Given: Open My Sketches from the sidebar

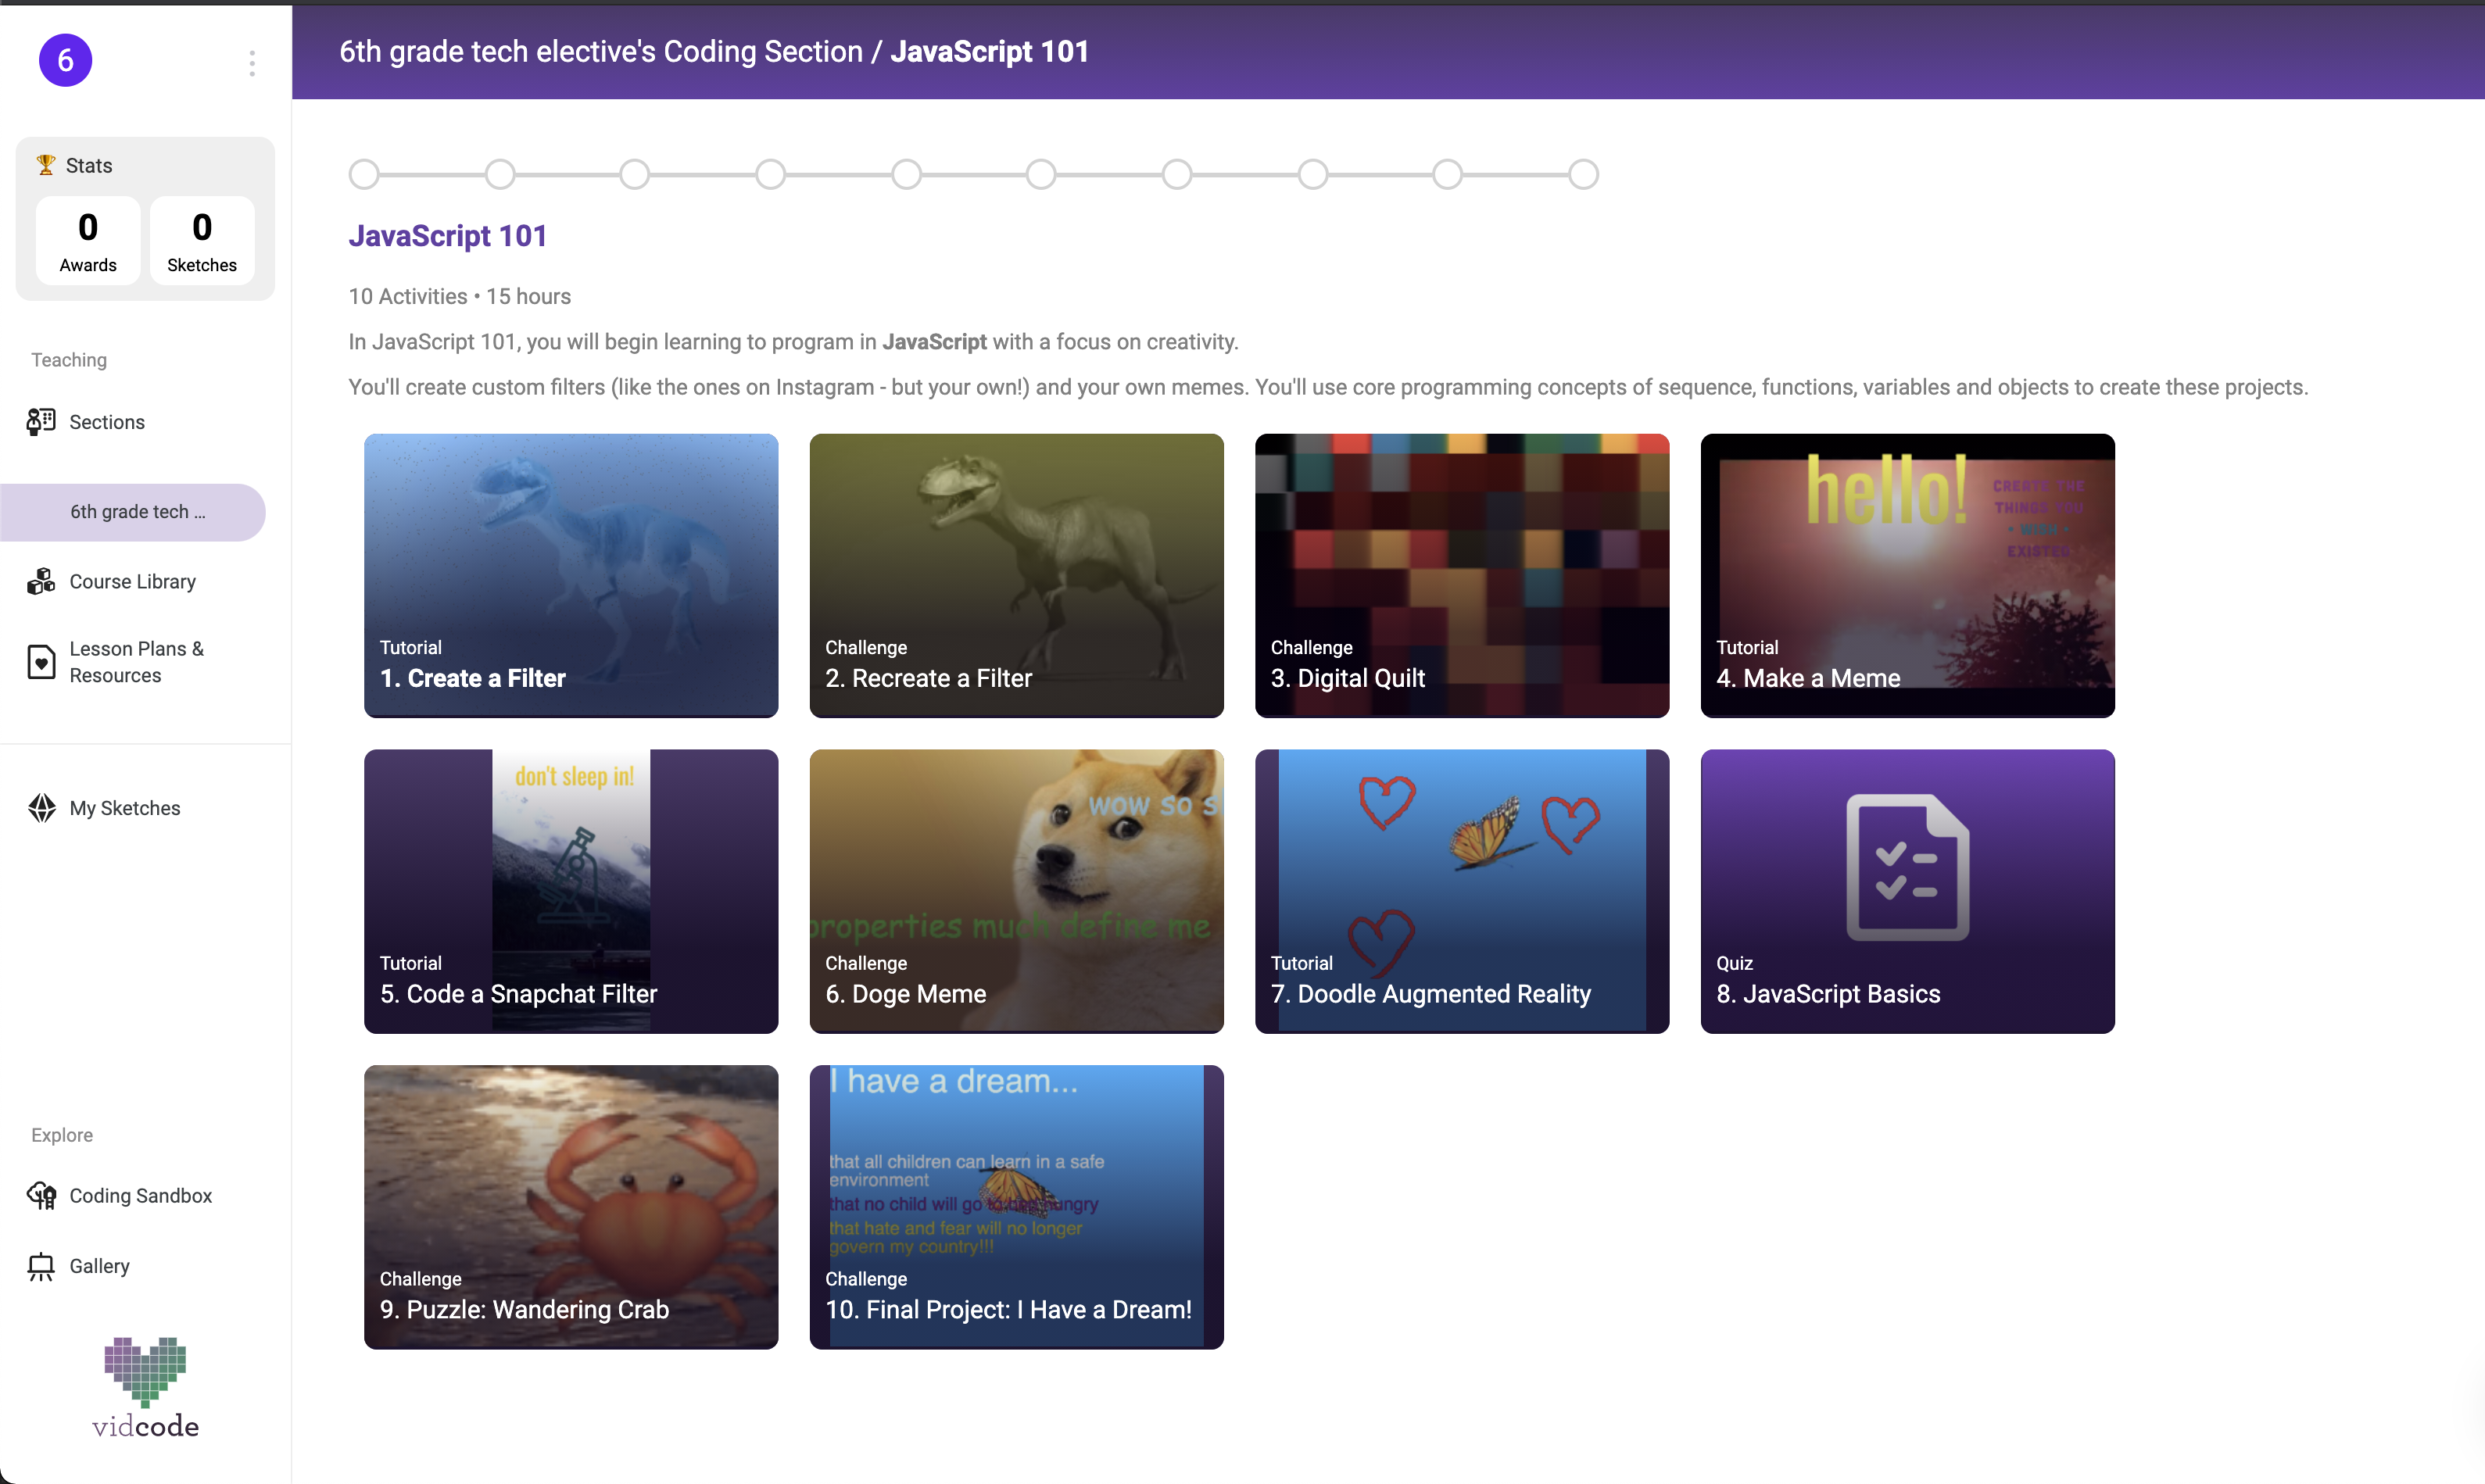Looking at the screenshot, I should coord(124,808).
